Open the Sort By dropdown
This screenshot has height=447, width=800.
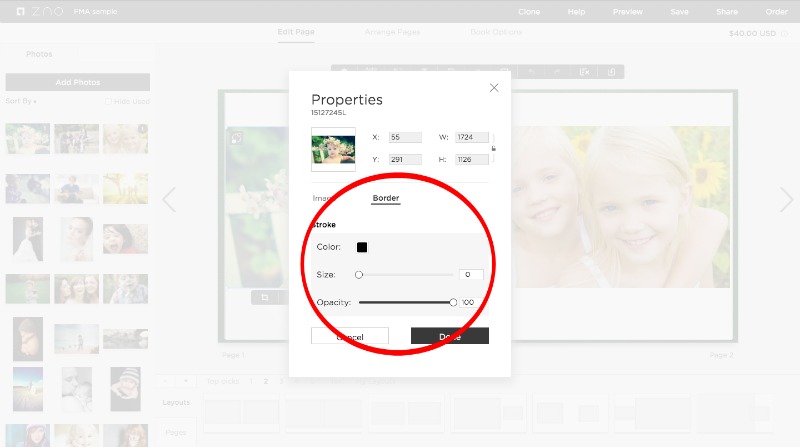tap(21, 101)
